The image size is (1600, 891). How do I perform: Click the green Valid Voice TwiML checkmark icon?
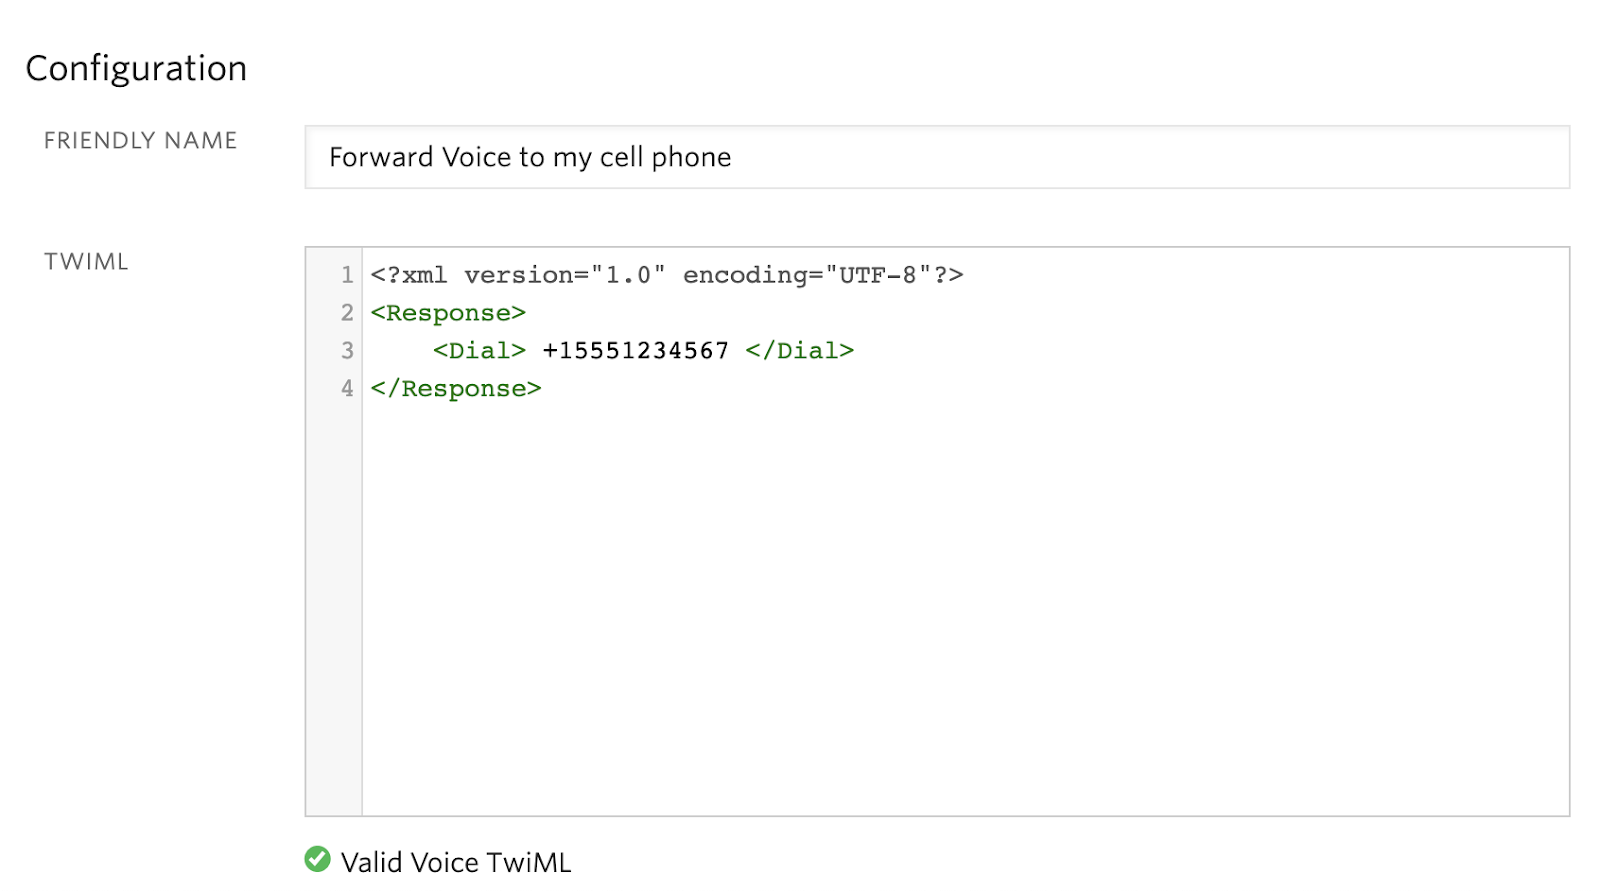point(317,859)
